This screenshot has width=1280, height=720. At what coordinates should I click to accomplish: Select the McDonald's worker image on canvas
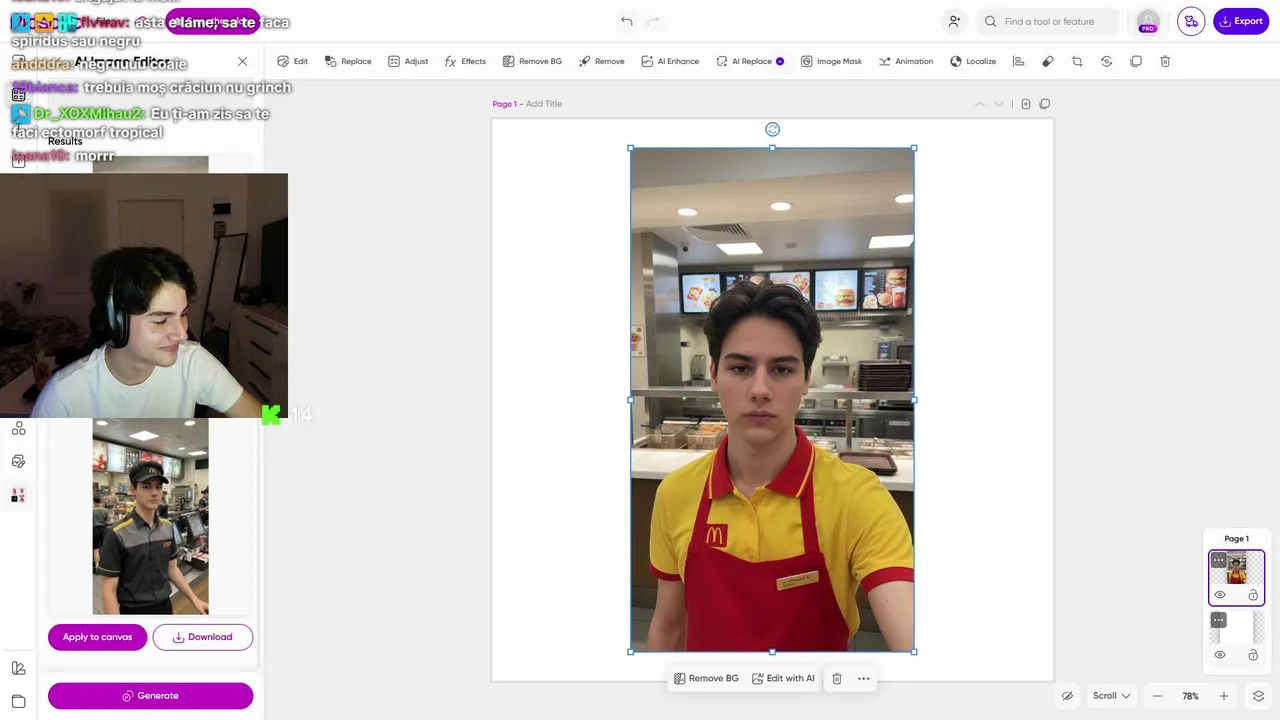point(772,400)
